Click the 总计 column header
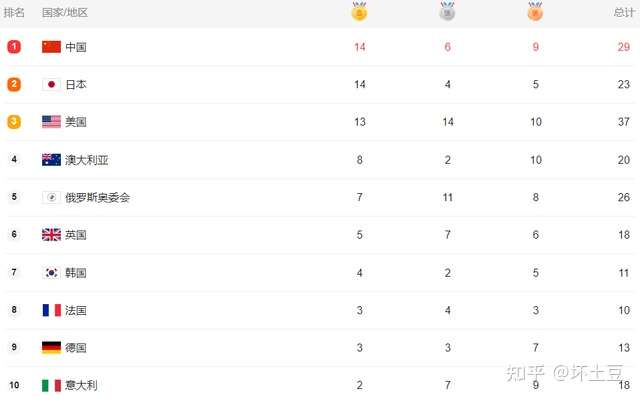 click(624, 12)
